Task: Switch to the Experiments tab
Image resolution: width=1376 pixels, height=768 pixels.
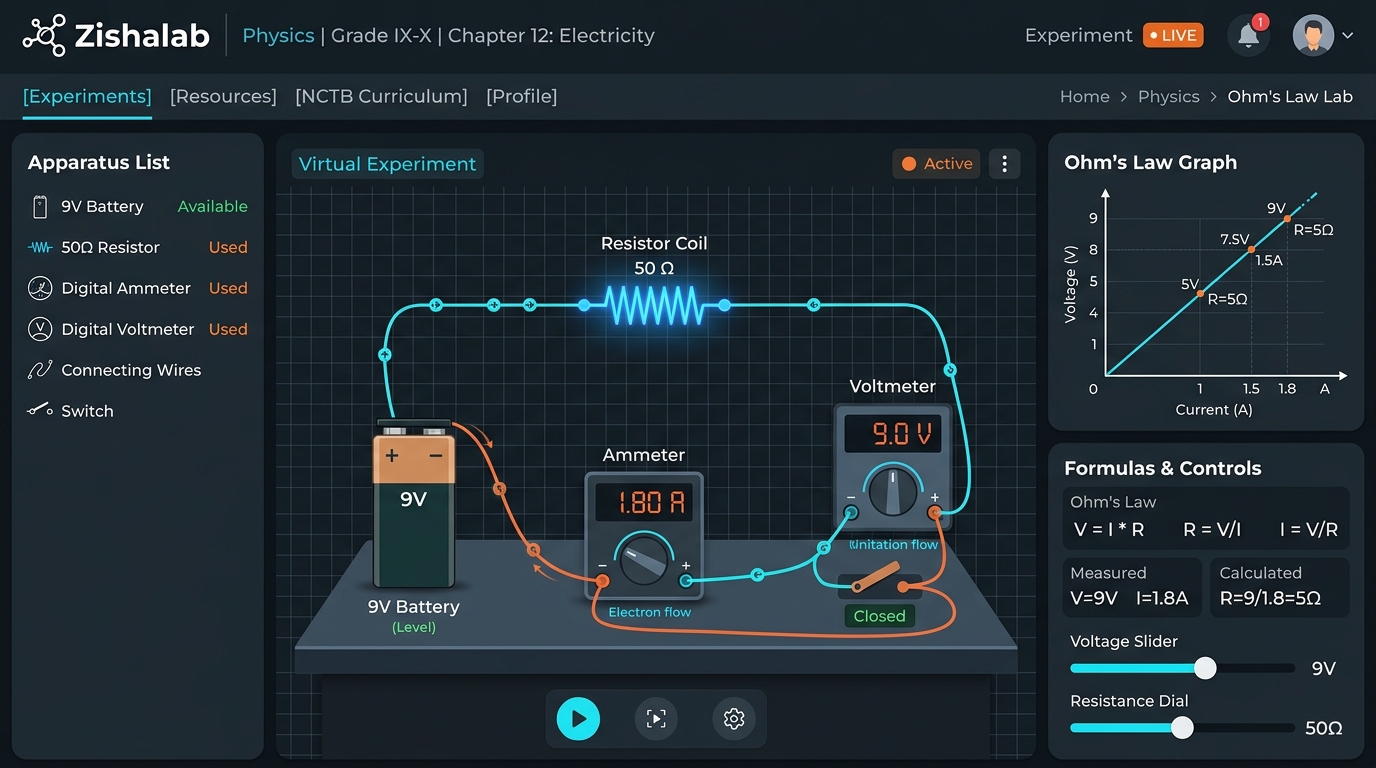Action: pos(87,96)
